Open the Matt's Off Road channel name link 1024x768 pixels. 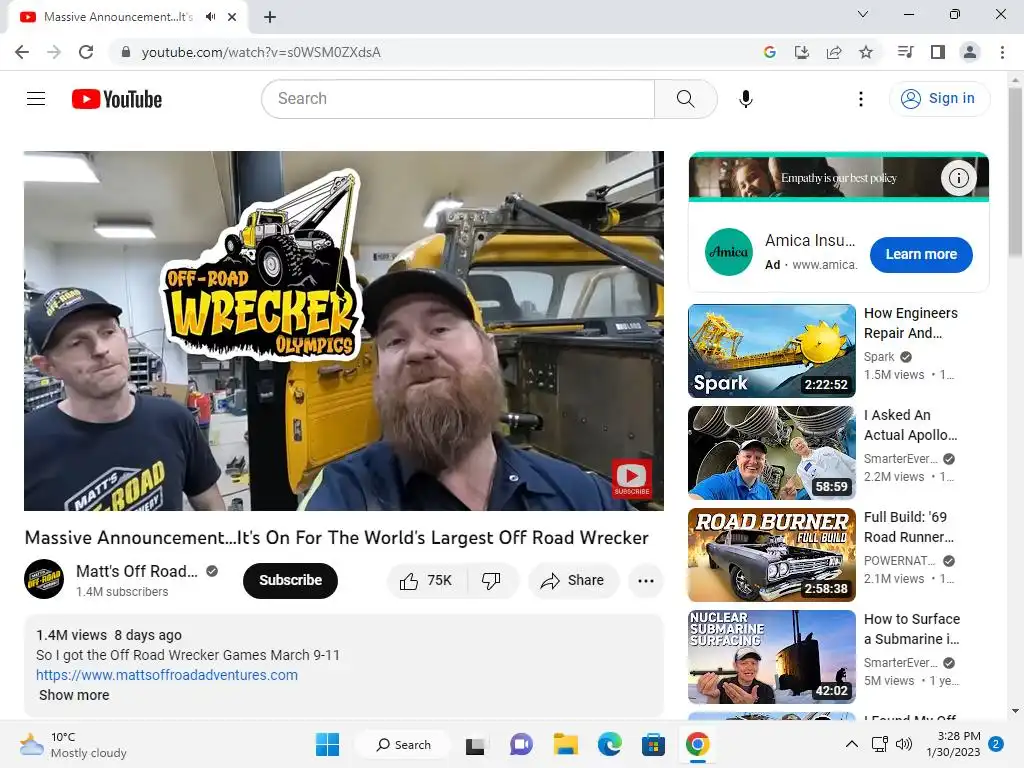coord(136,571)
